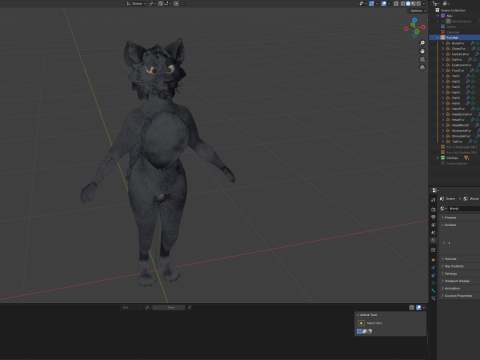Toggle viewport overlays display
Image resolution: width=480 pixels, height=360 pixels.
pos(384,3)
